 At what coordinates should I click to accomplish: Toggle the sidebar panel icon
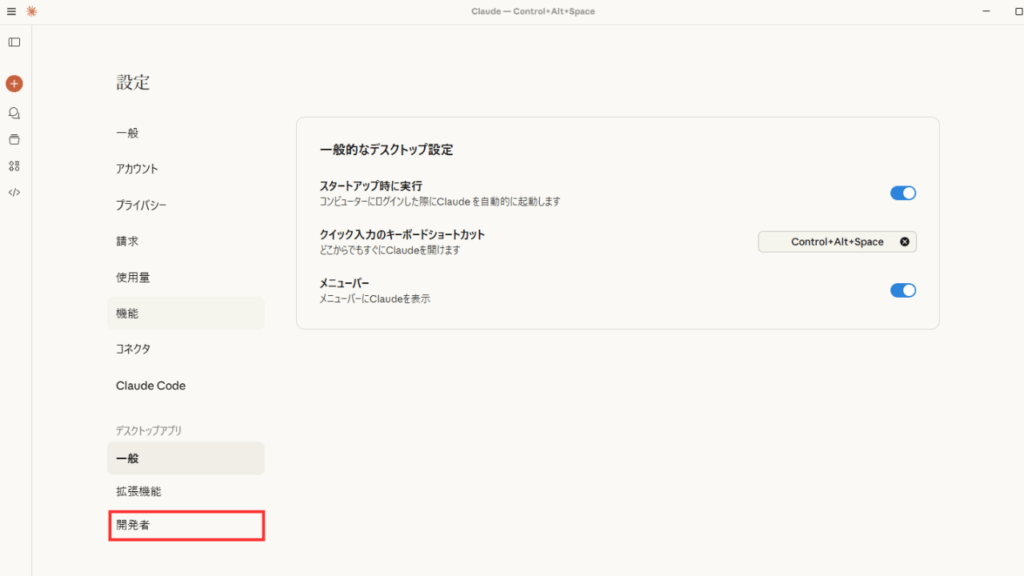tap(14, 42)
